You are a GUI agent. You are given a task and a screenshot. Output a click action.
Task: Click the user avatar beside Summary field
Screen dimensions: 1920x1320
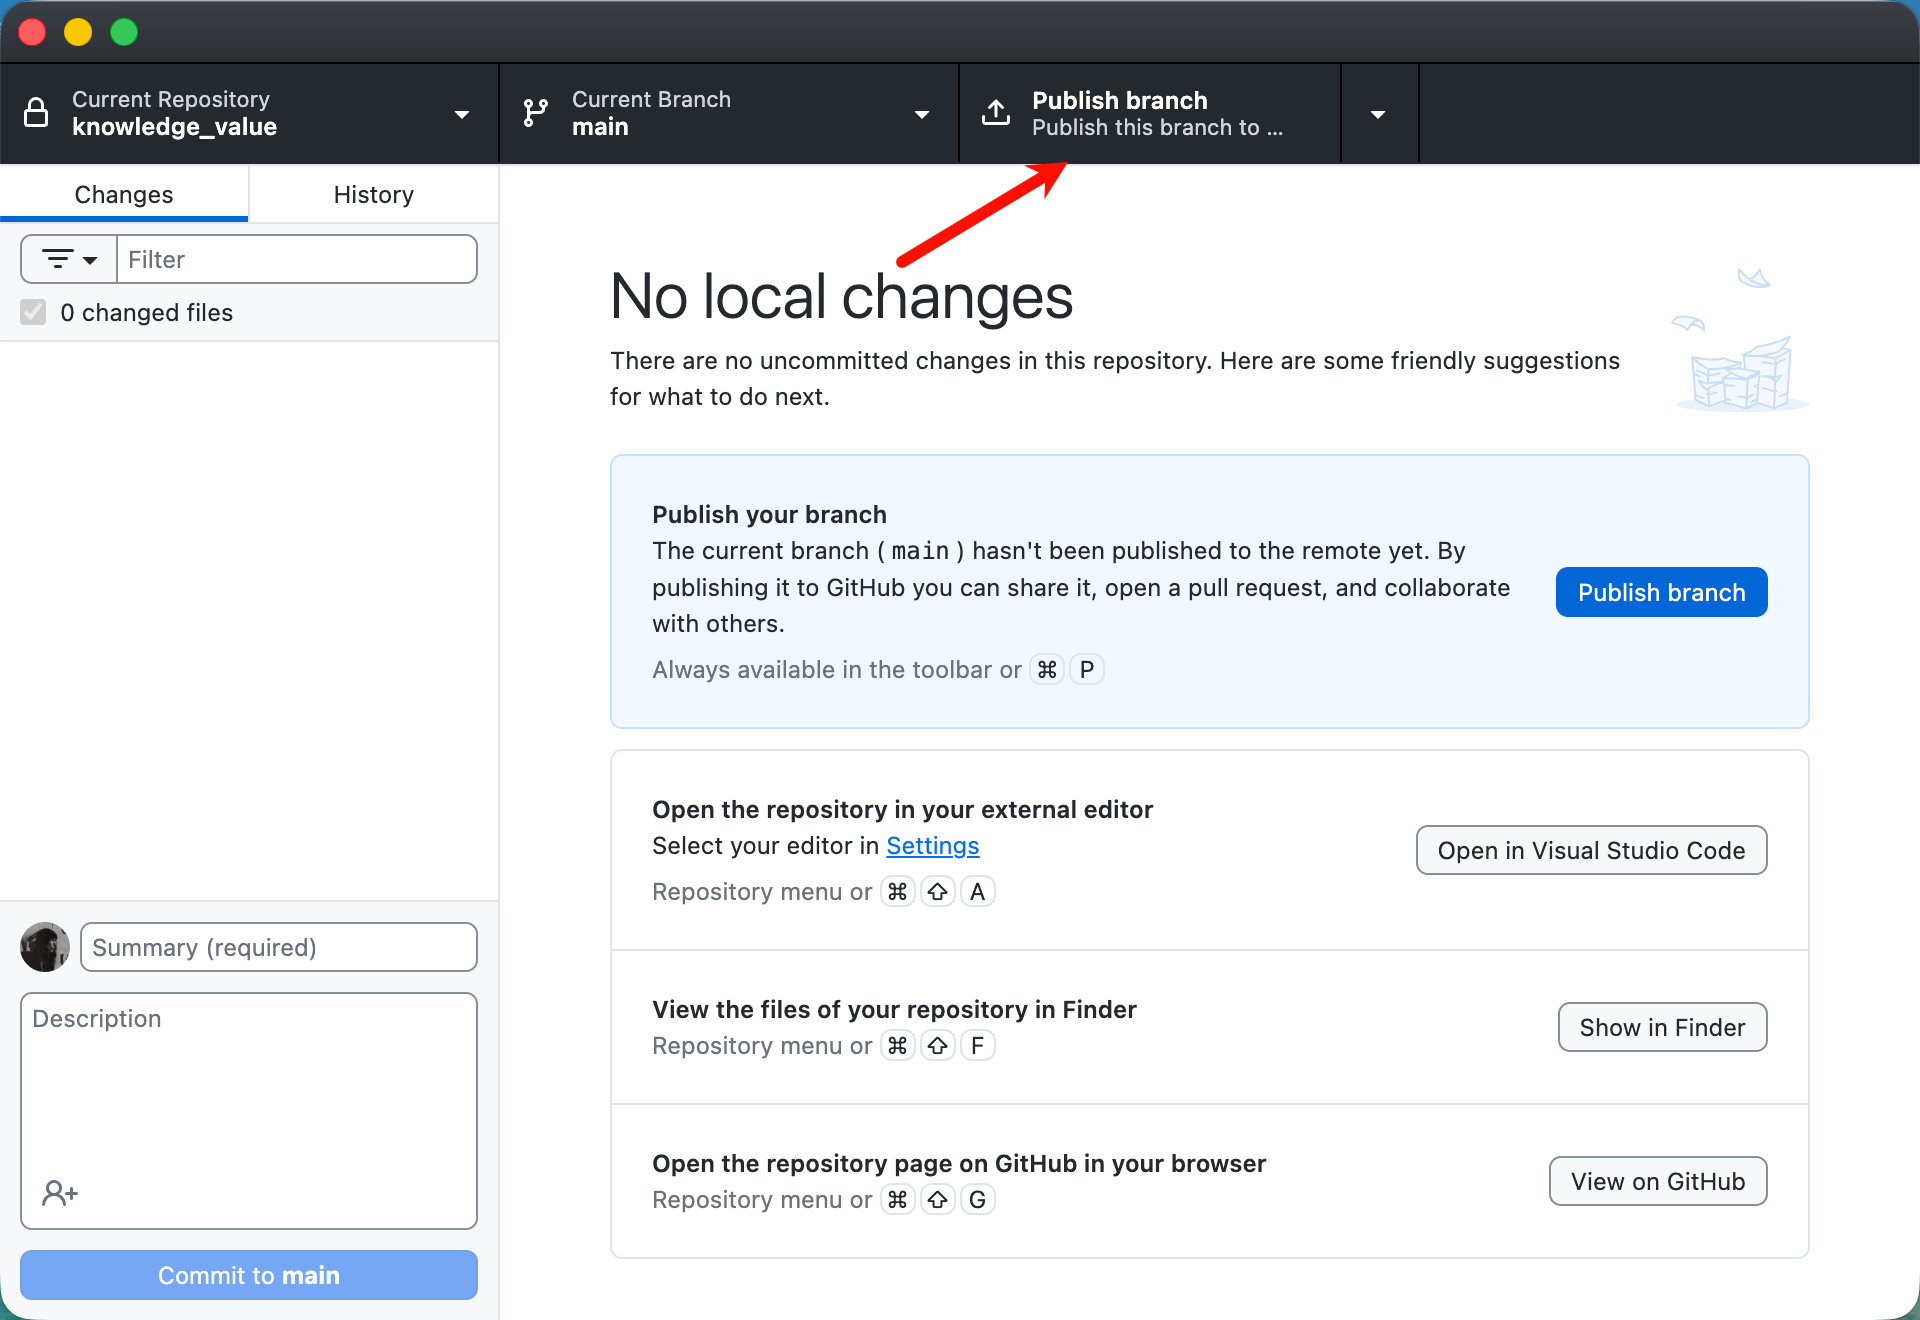coord(45,947)
